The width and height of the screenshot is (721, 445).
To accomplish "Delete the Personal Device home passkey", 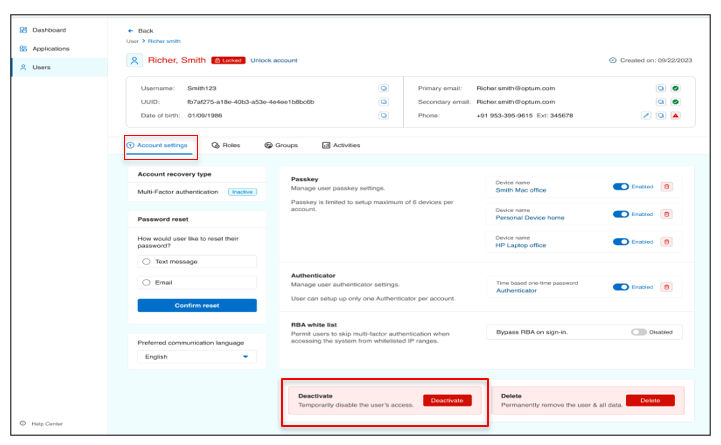I will click(x=667, y=214).
